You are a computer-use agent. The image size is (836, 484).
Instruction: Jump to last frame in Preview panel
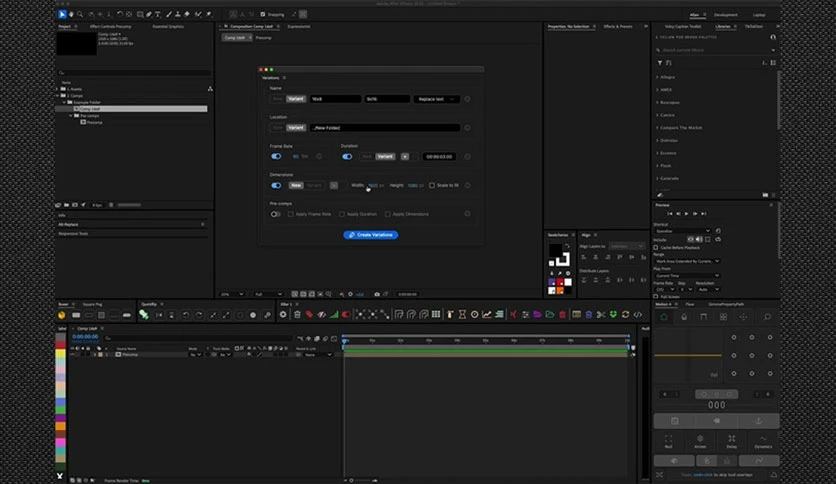pos(703,214)
